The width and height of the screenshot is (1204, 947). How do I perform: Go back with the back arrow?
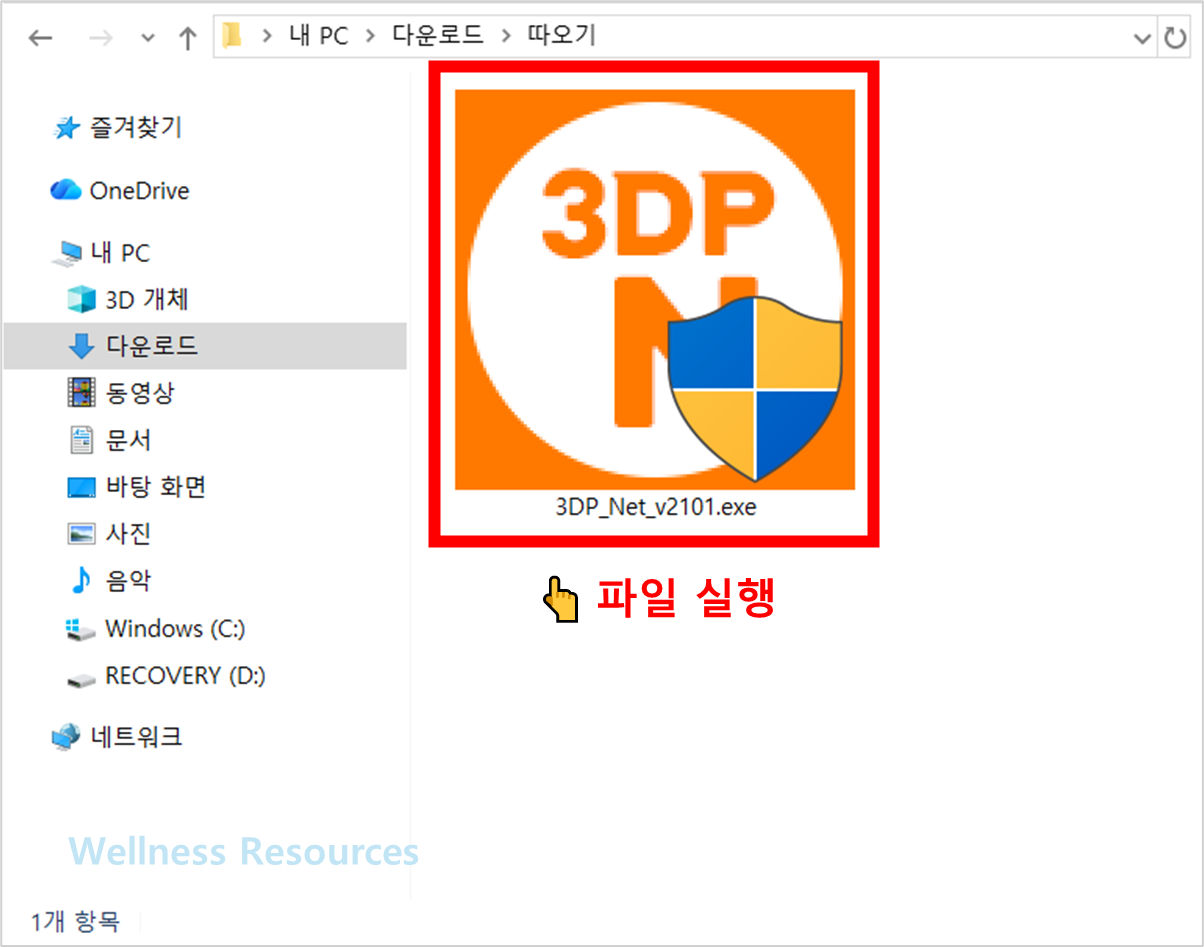click(40, 38)
